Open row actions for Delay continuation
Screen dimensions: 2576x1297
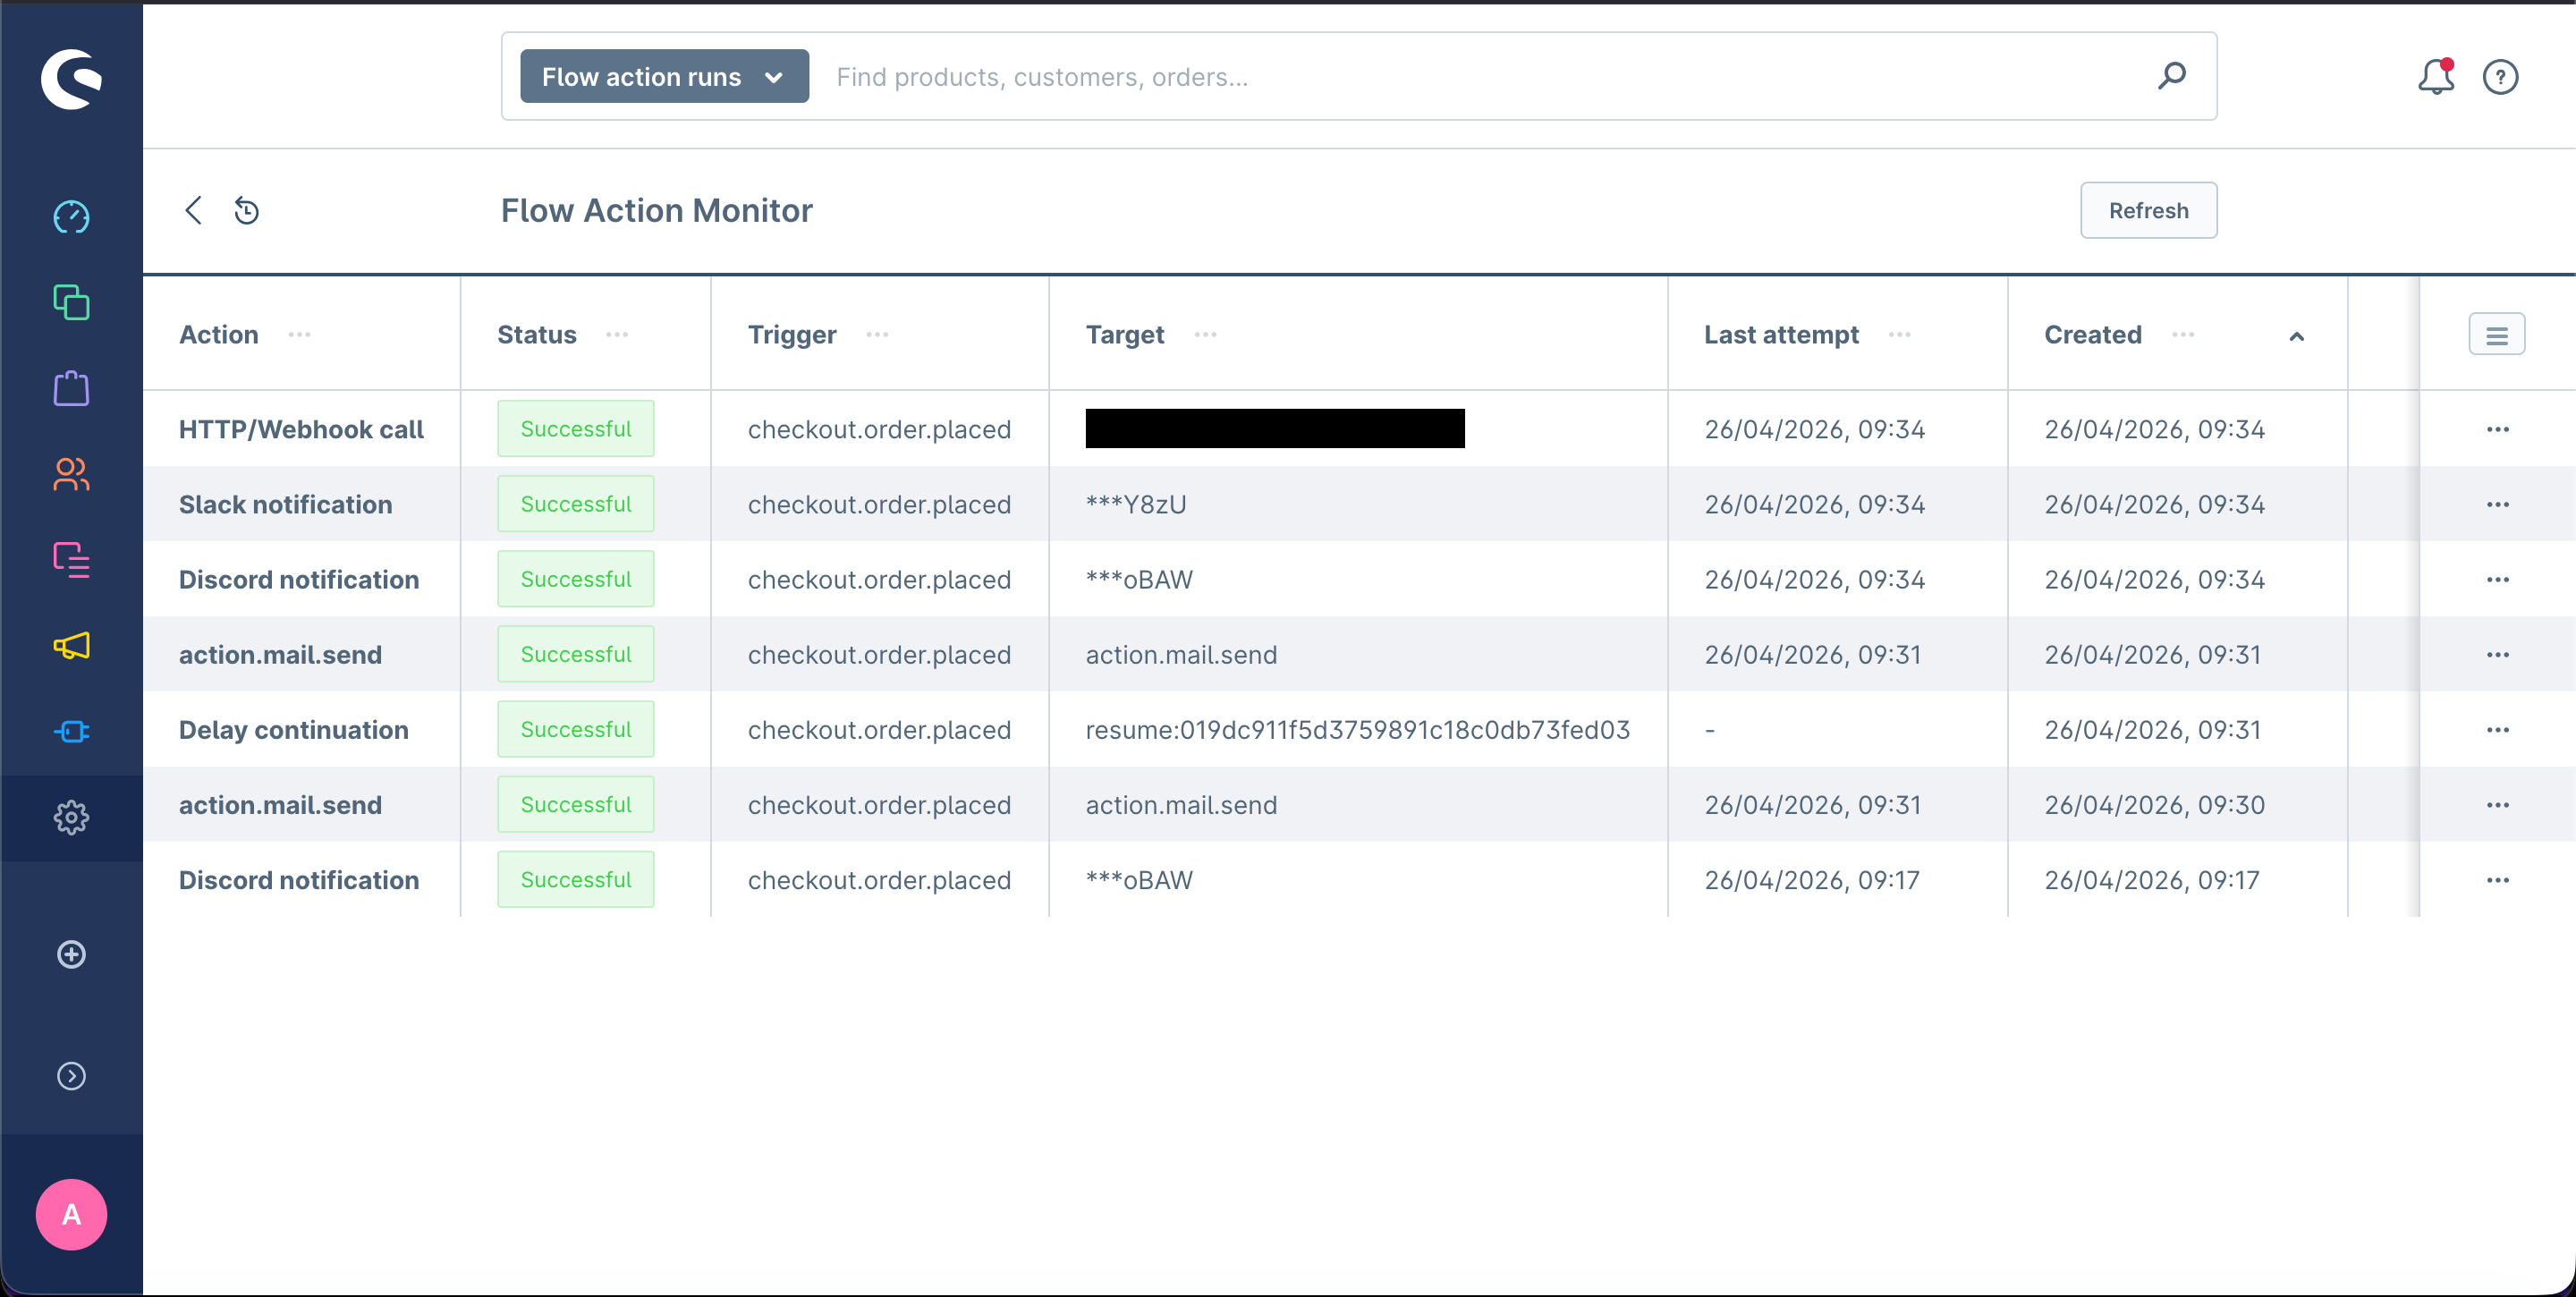2497,730
